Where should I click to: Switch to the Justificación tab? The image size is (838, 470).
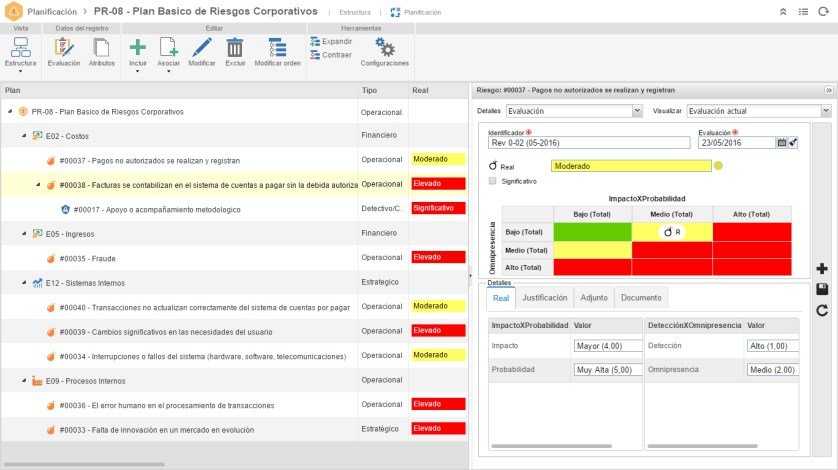click(x=545, y=298)
